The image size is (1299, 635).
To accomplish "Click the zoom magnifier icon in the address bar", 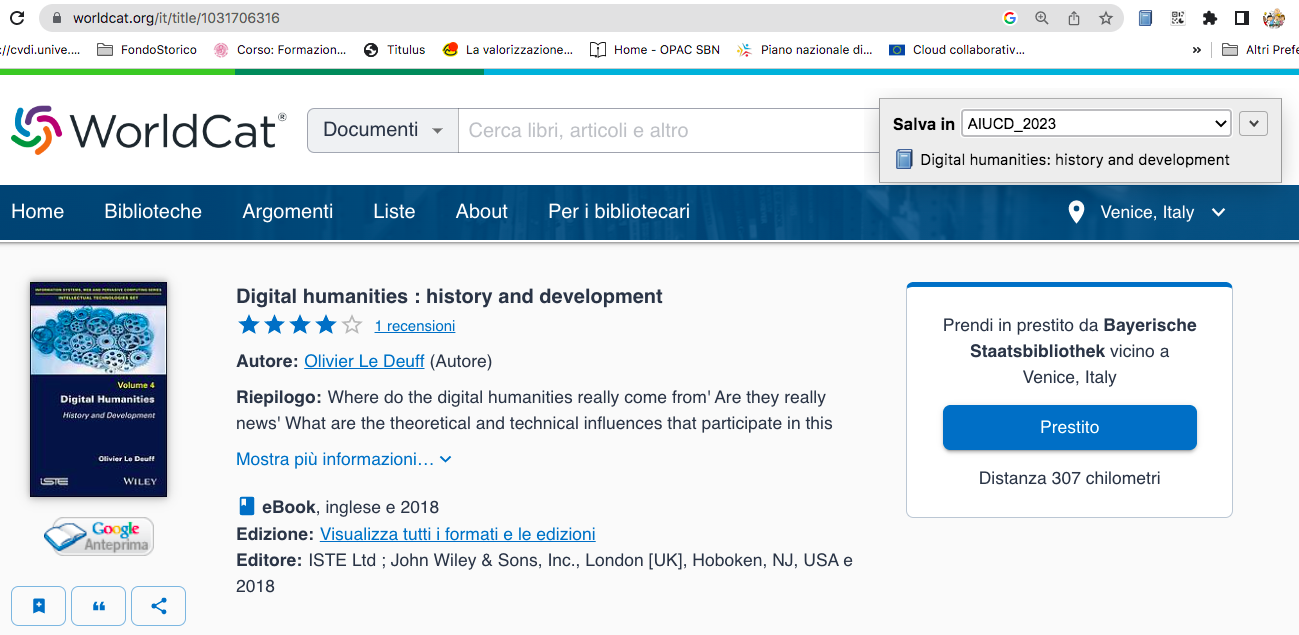I will tap(1042, 18).
